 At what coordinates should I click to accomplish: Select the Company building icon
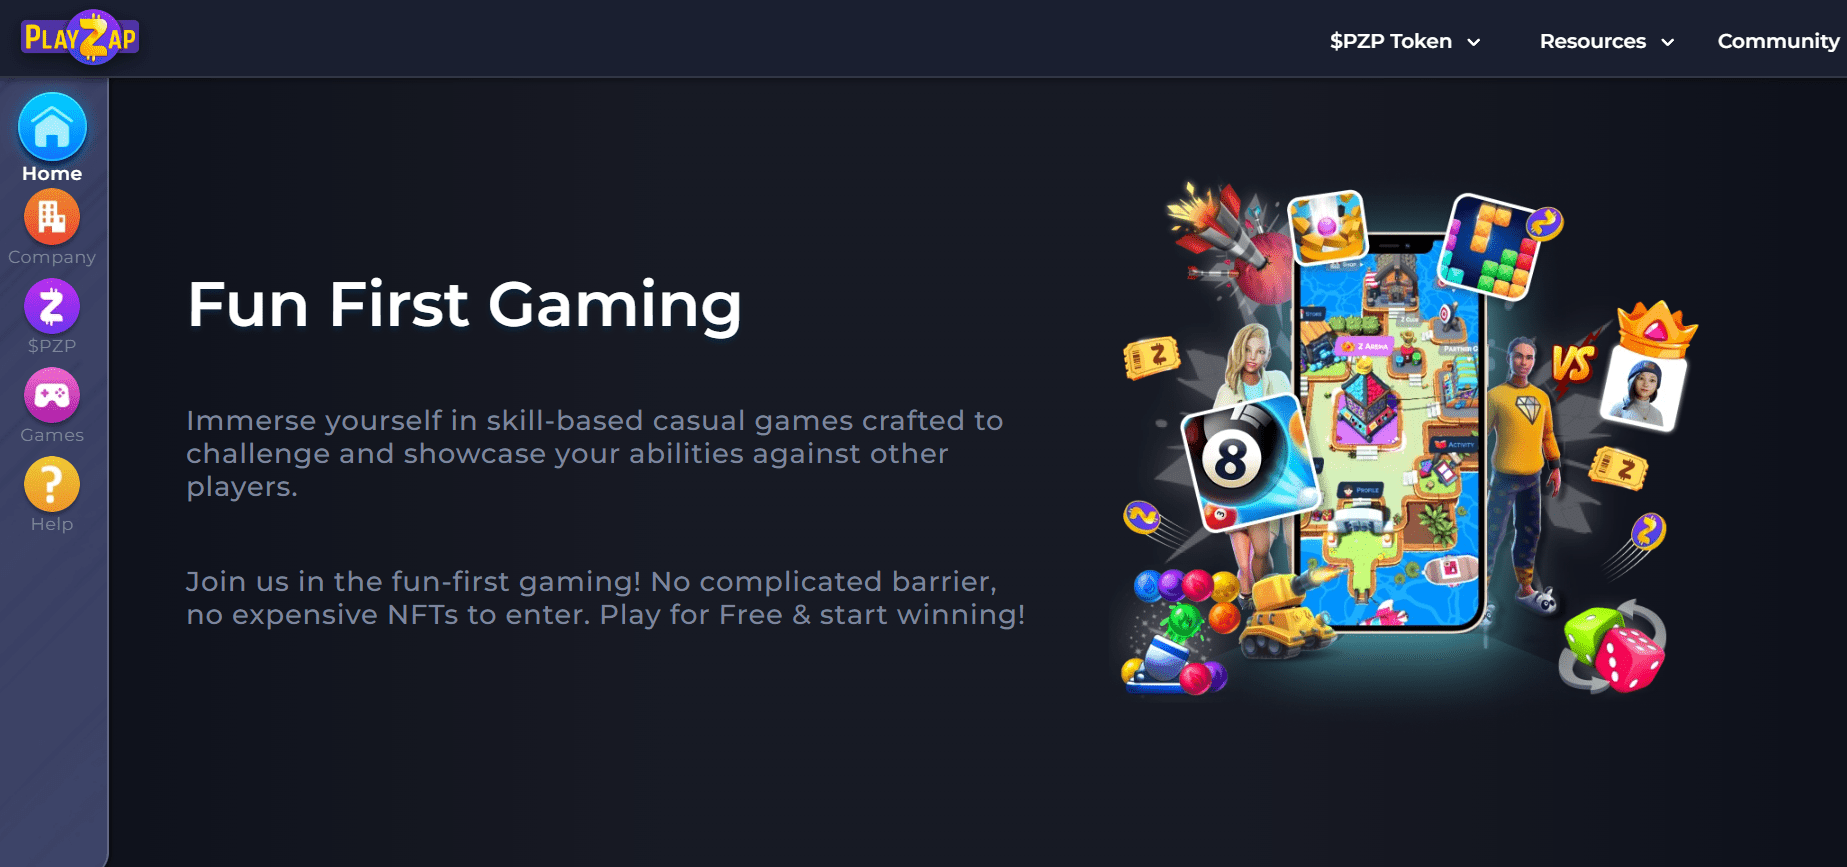tap(52, 216)
